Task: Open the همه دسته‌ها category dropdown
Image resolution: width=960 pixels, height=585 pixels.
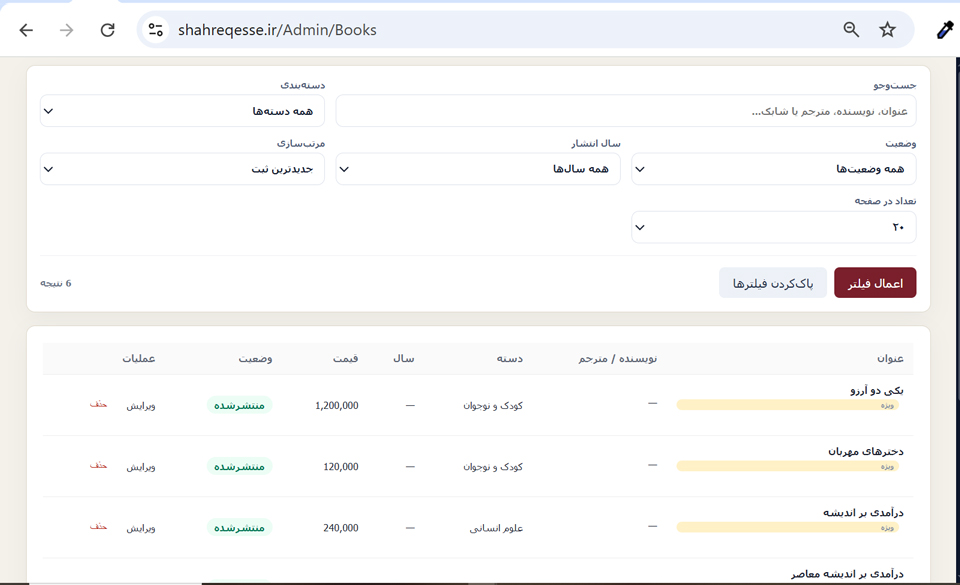Action: (182, 111)
